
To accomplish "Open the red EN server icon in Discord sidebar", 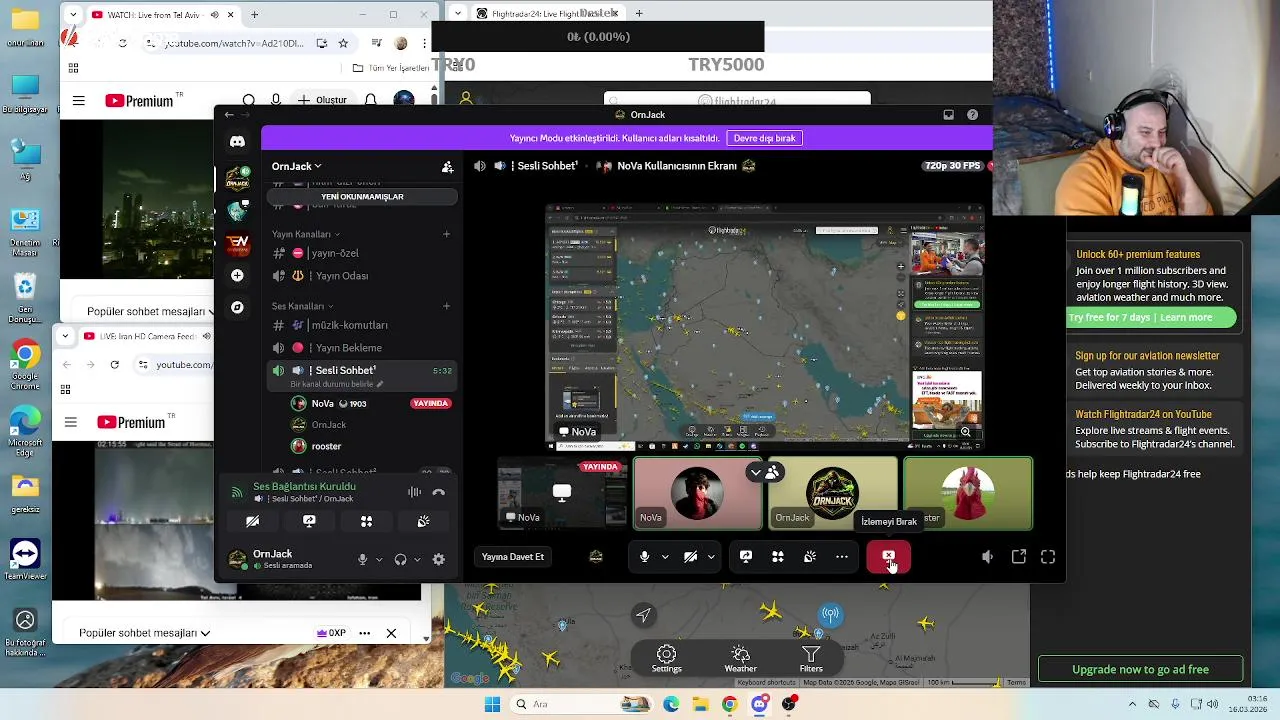I will (237, 243).
